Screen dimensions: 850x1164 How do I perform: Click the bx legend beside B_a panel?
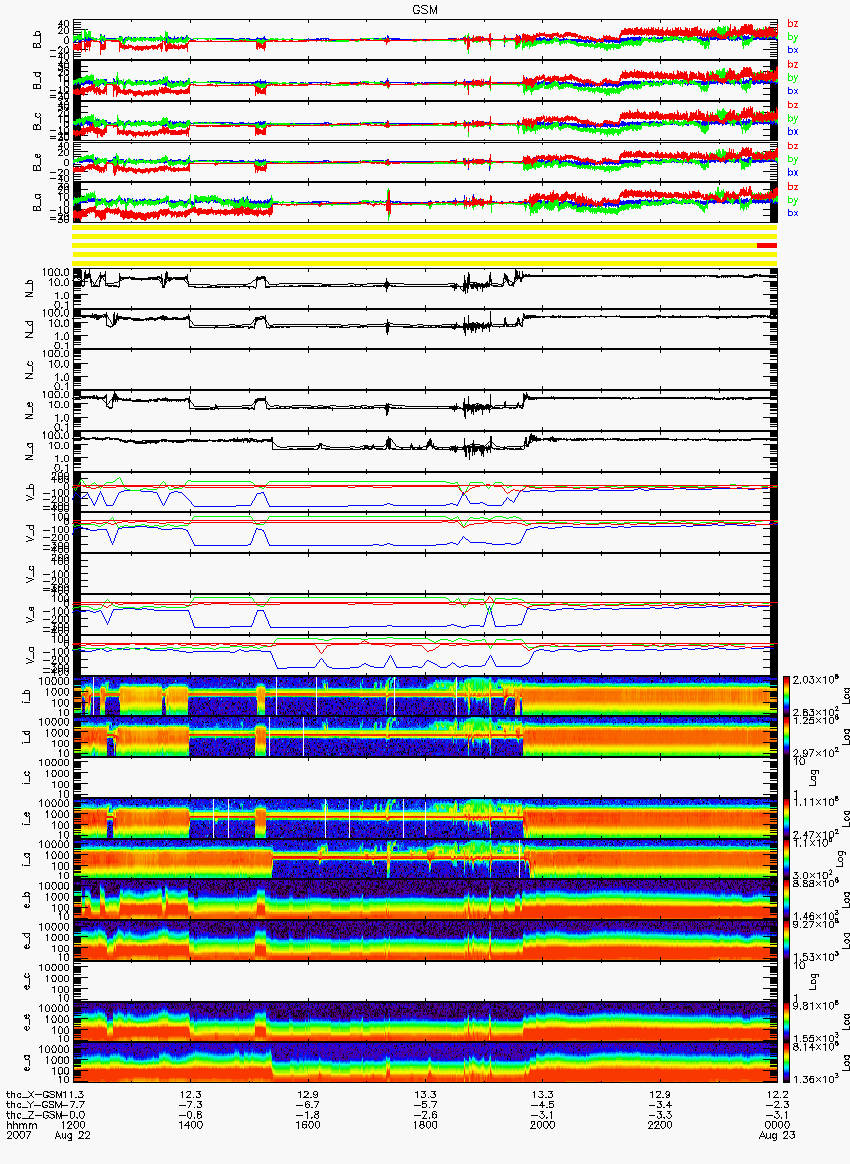[x=793, y=213]
